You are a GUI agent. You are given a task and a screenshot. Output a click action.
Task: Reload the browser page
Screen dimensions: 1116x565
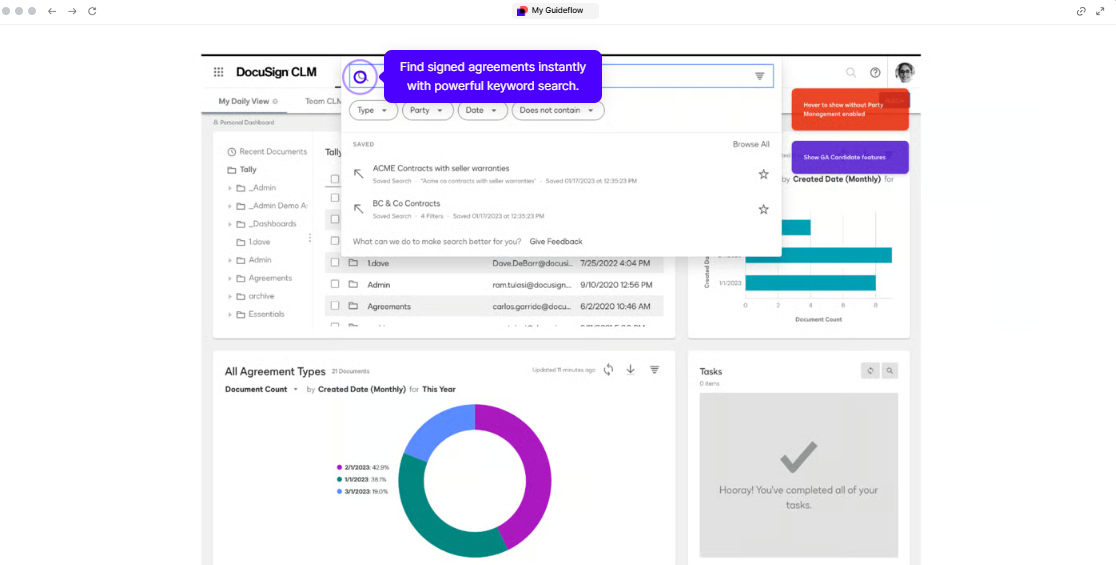[x=92, y=11]
